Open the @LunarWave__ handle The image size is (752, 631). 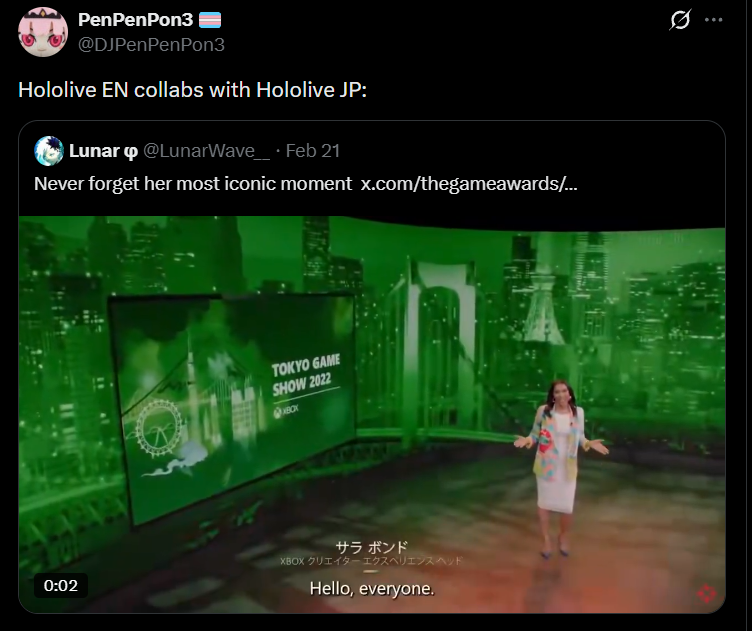click(207, 151)
